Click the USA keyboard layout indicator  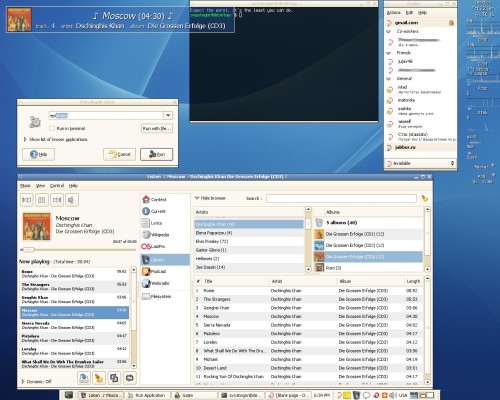(403, 395)
